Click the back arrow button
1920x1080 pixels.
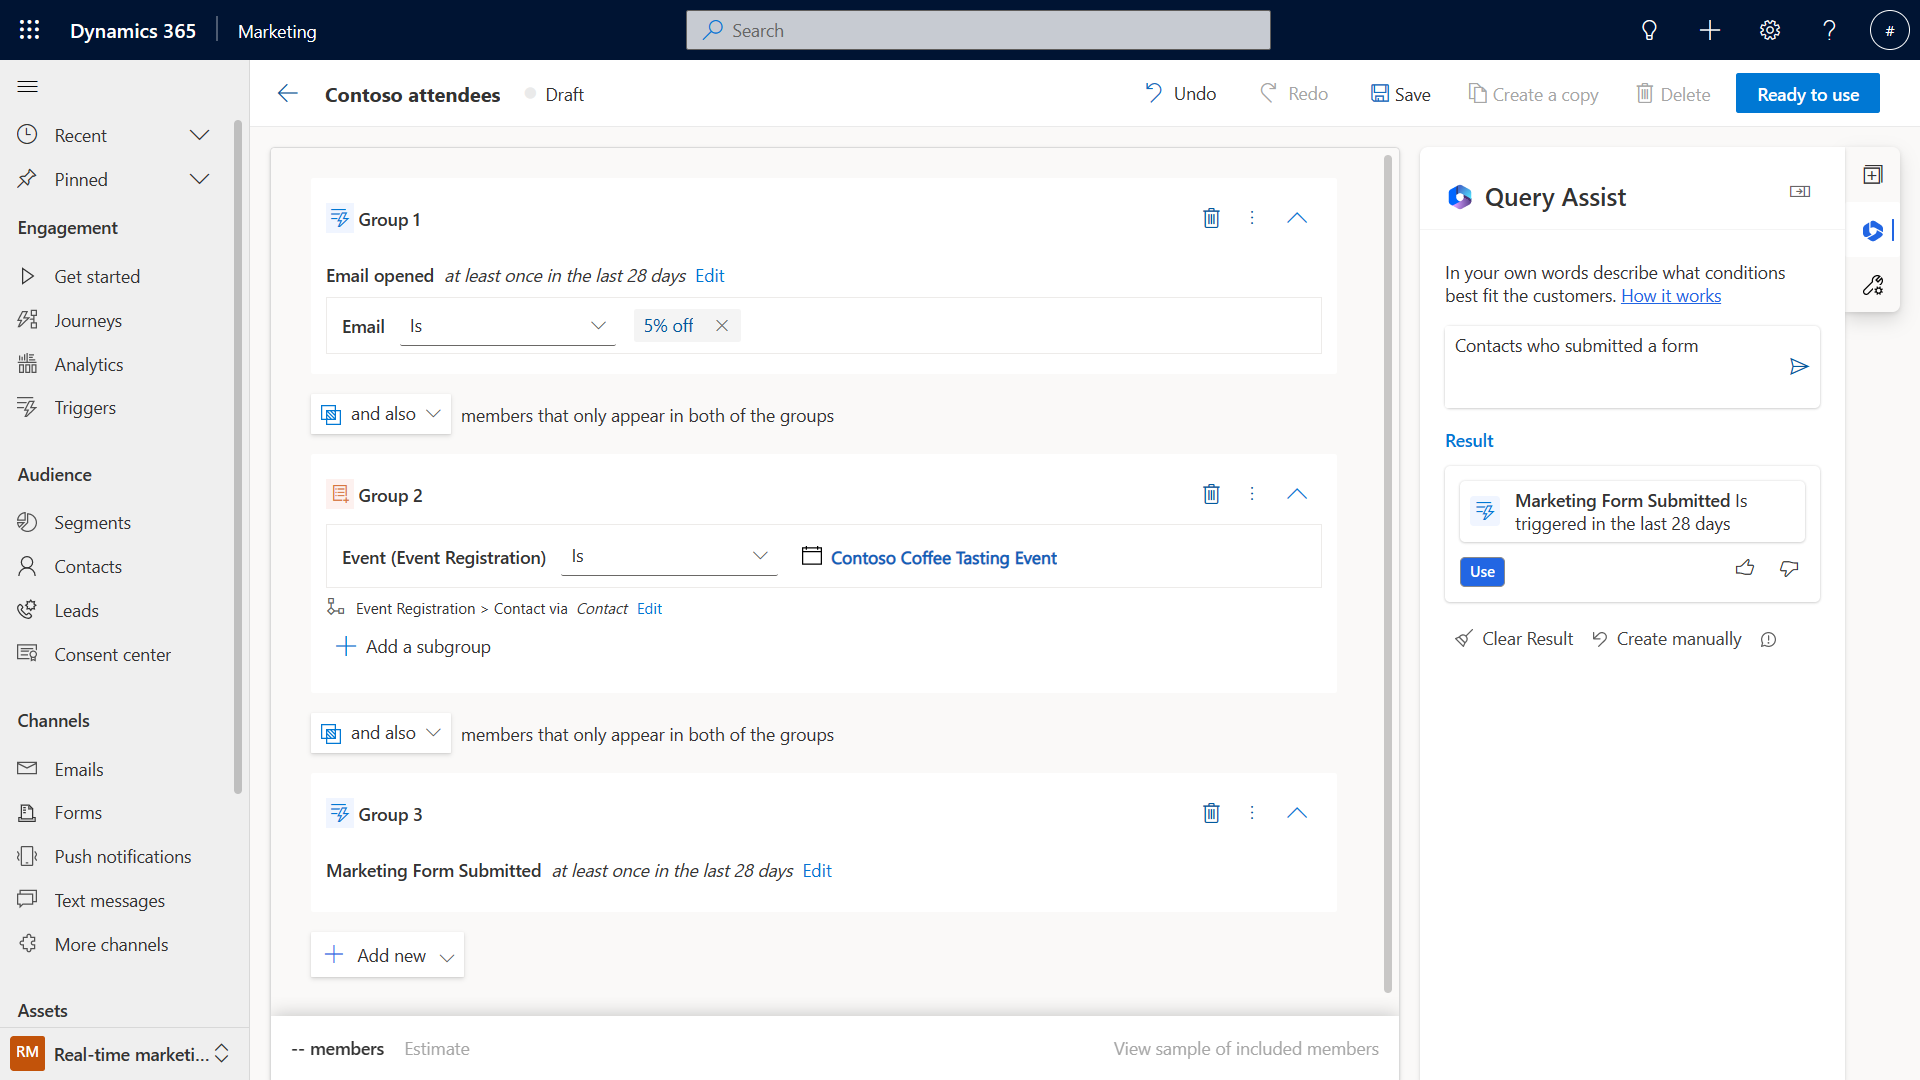point(288,94)
